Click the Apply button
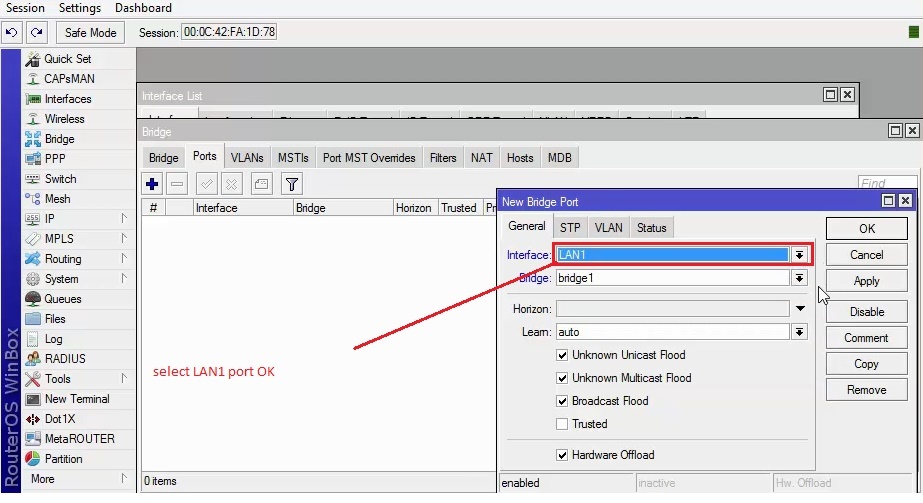Viewport: 923px width, 503px height. tap(866, 282)
